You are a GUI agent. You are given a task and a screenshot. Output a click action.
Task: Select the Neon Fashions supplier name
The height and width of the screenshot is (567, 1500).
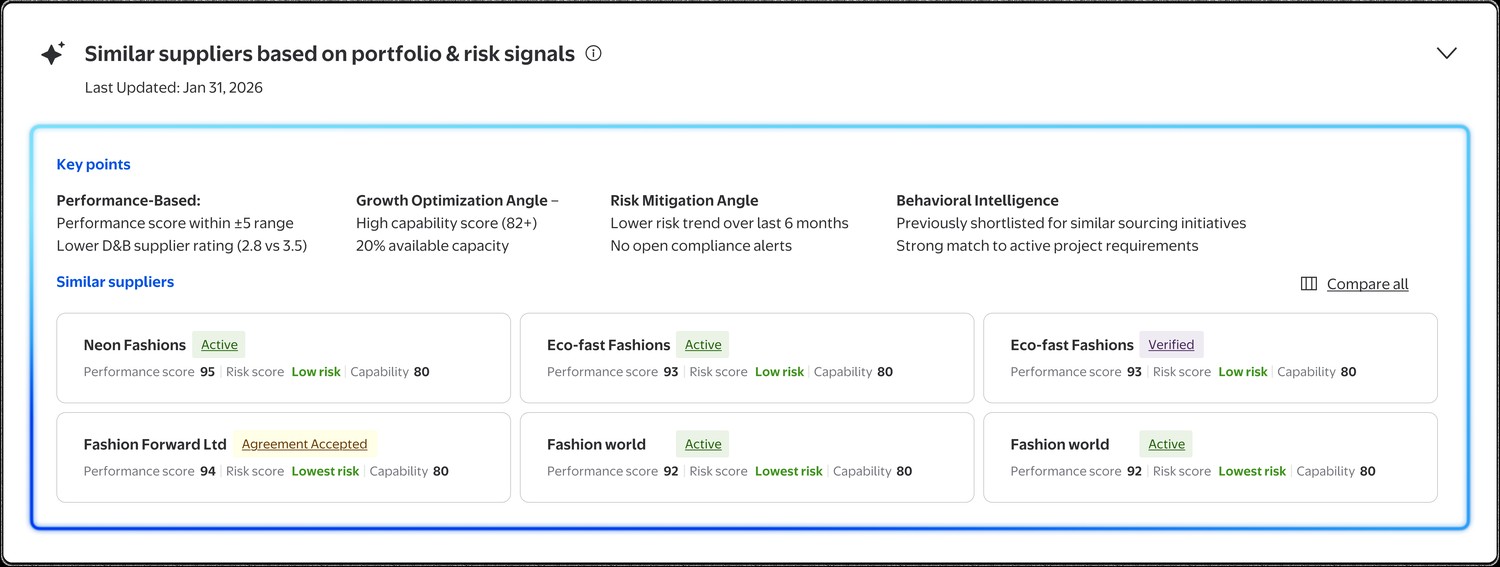point(135,345)
